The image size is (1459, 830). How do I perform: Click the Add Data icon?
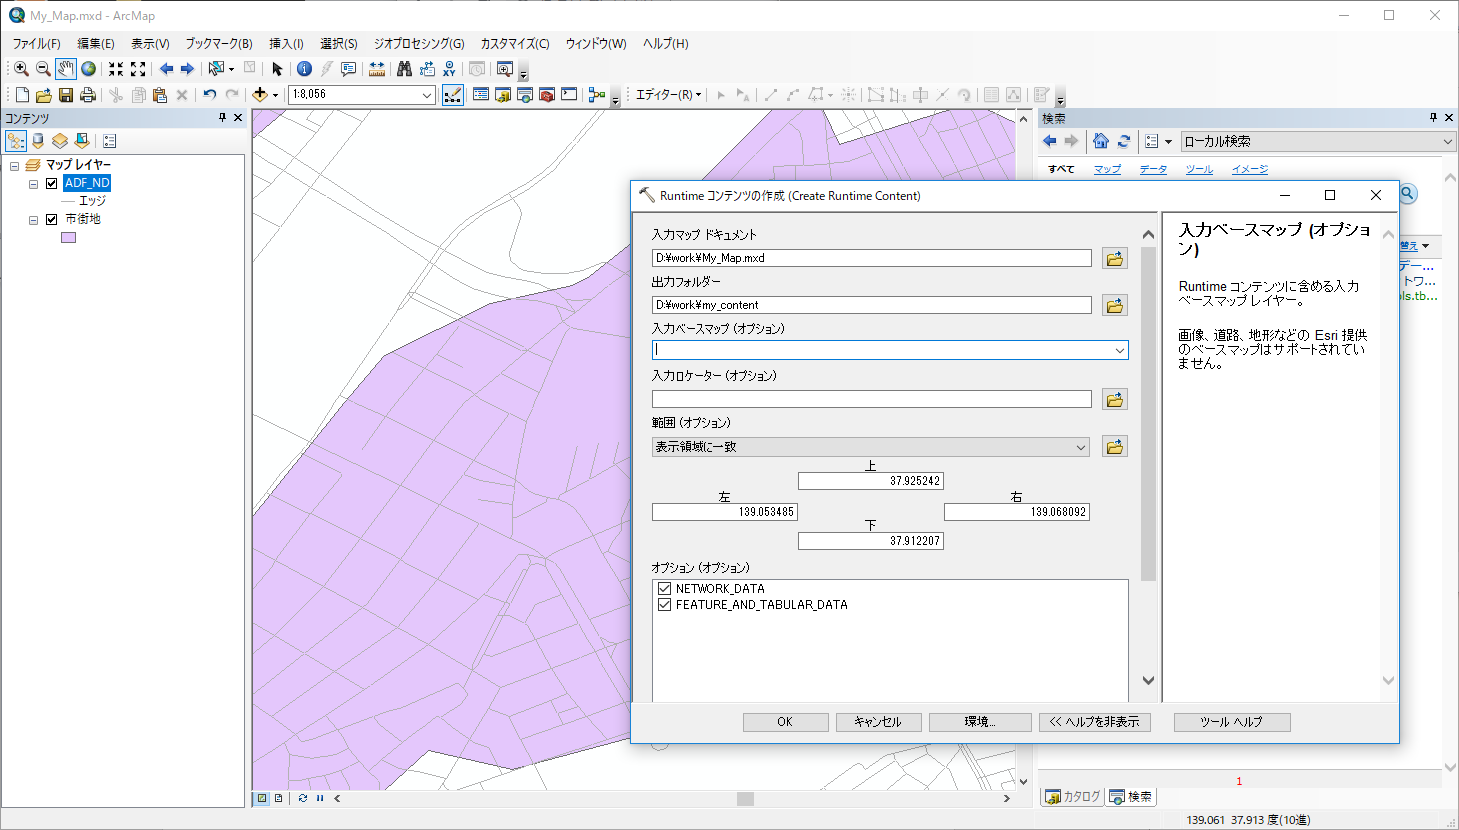click(x=260, y=95)
